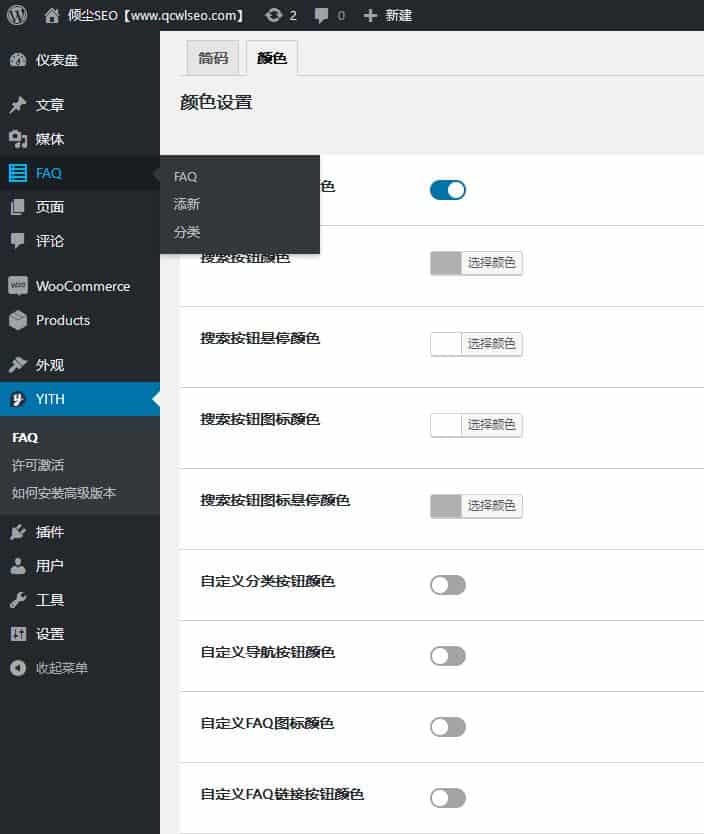Click the settings sliders icon
This screenshot has height=834, width=704.
pos(18,634)
